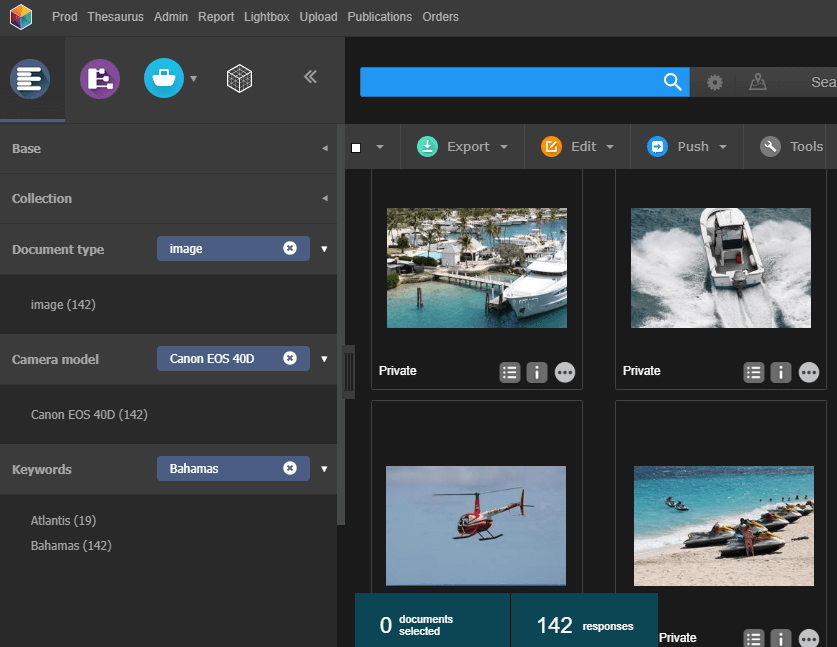Click the green Export download icon
This screenshot has height=647, width=837.
[427, 146]
